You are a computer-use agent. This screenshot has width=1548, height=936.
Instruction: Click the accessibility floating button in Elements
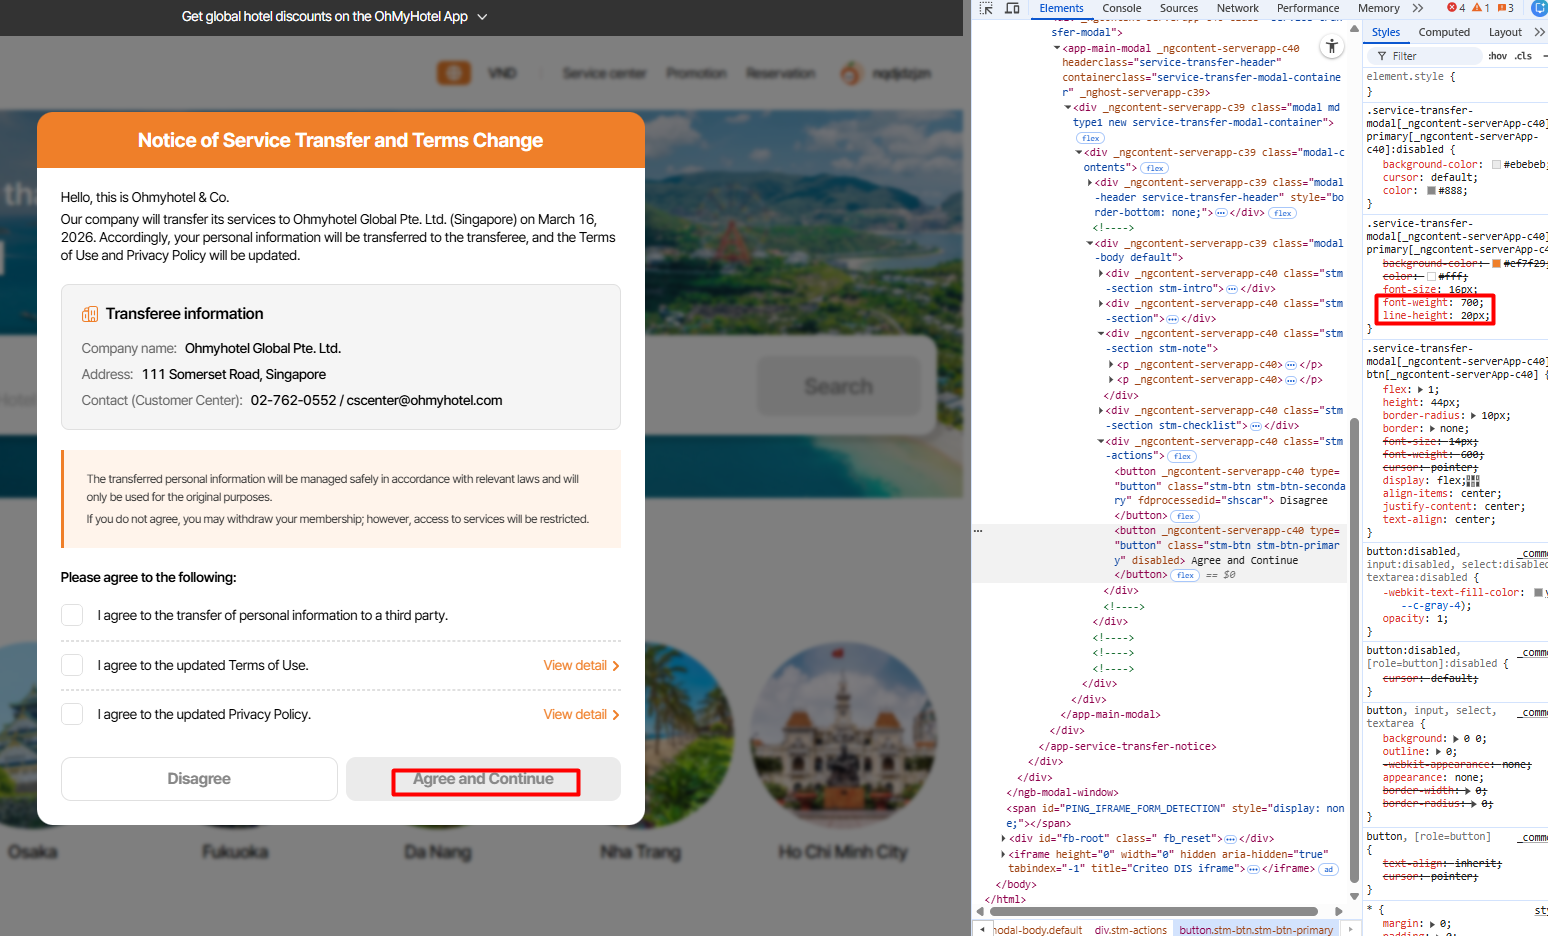click(1332, 46)
